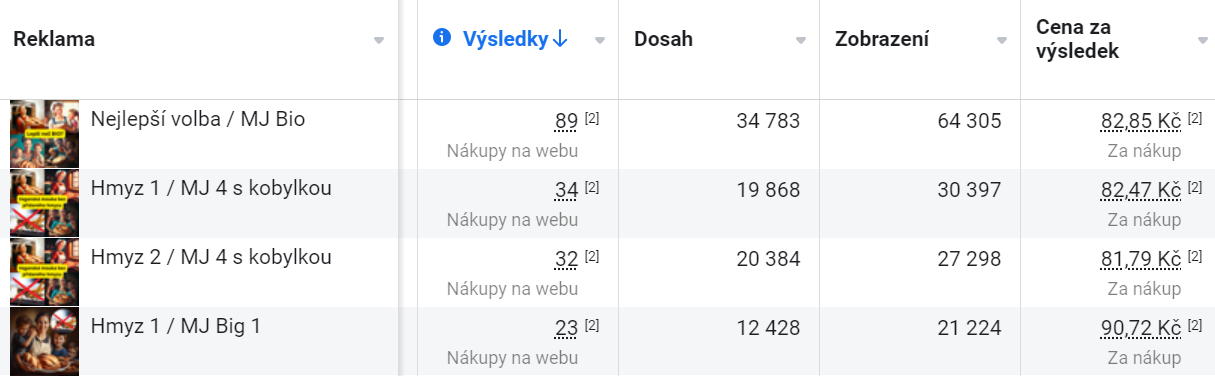
Task: Click the 82,85 Kč cost value
Action: click(1141, 122)
